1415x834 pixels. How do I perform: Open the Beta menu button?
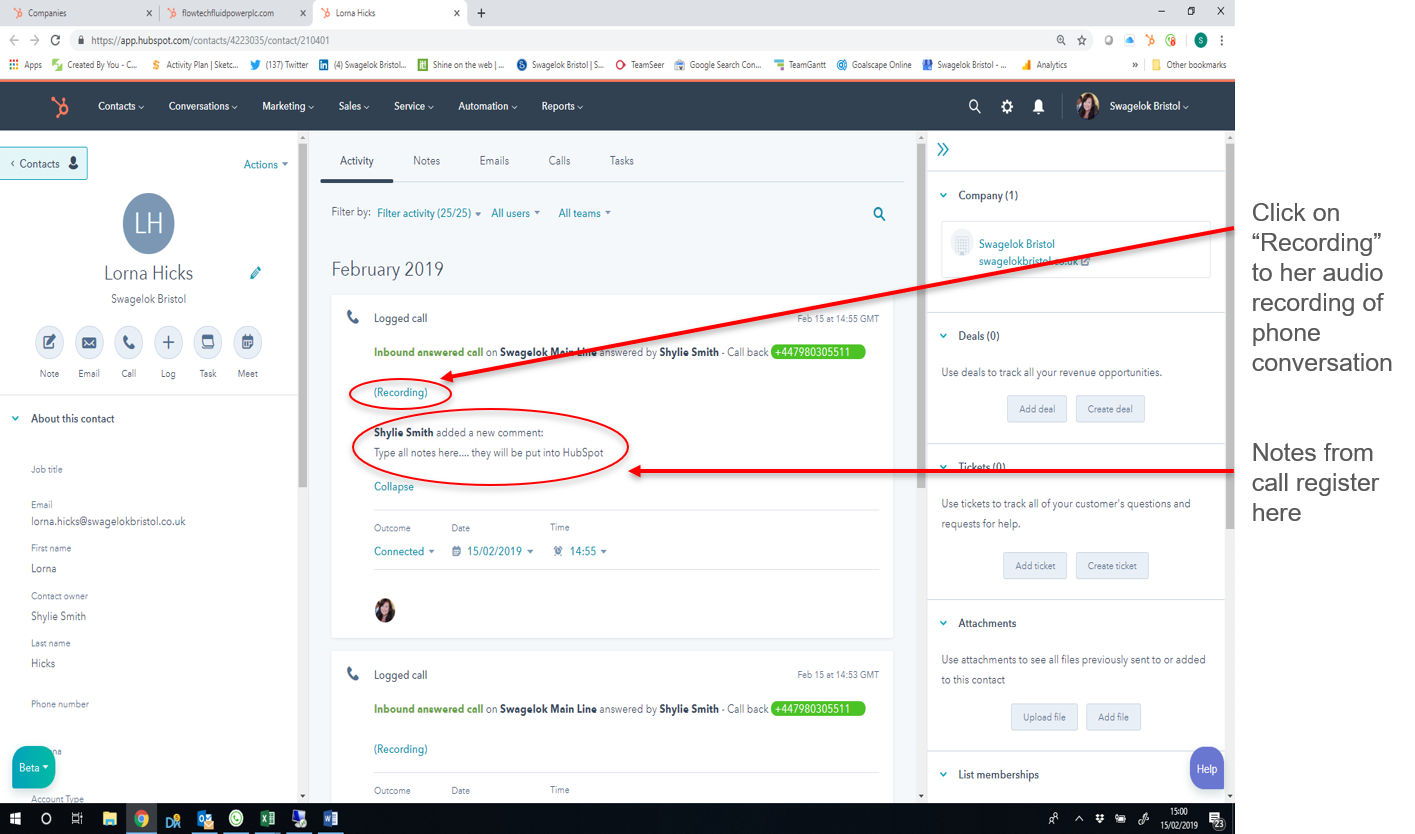[34, 768]
